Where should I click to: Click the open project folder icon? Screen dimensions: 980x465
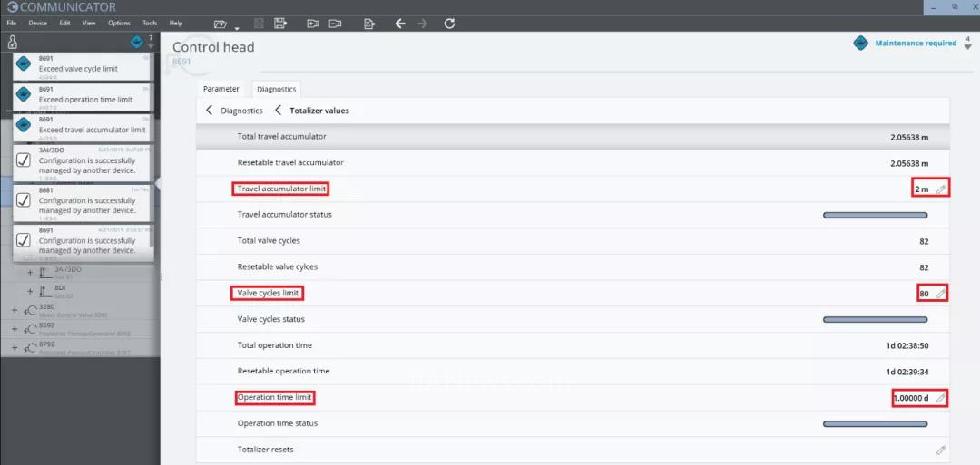[219, 23]
